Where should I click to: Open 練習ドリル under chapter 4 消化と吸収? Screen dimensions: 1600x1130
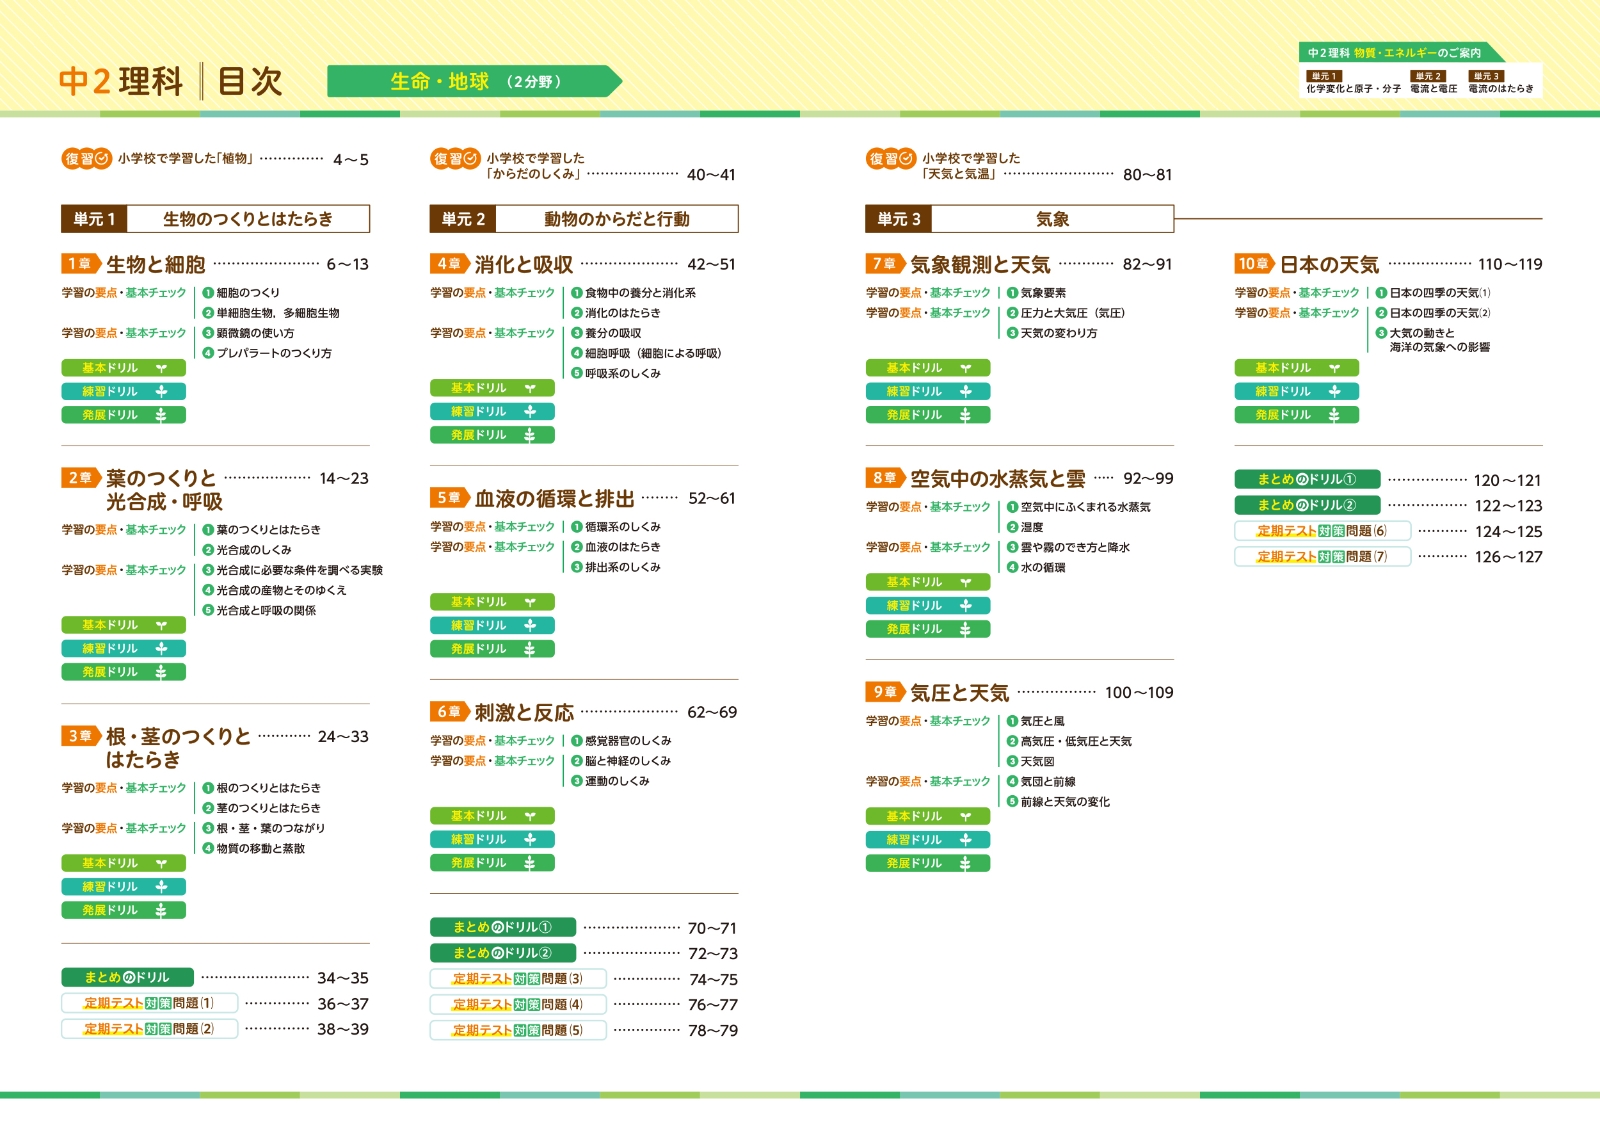(x=492, y=412)
